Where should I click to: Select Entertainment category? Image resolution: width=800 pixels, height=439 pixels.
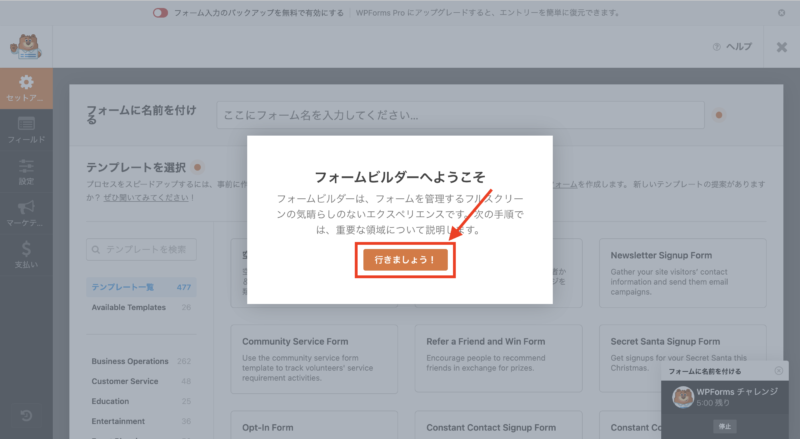141,421
